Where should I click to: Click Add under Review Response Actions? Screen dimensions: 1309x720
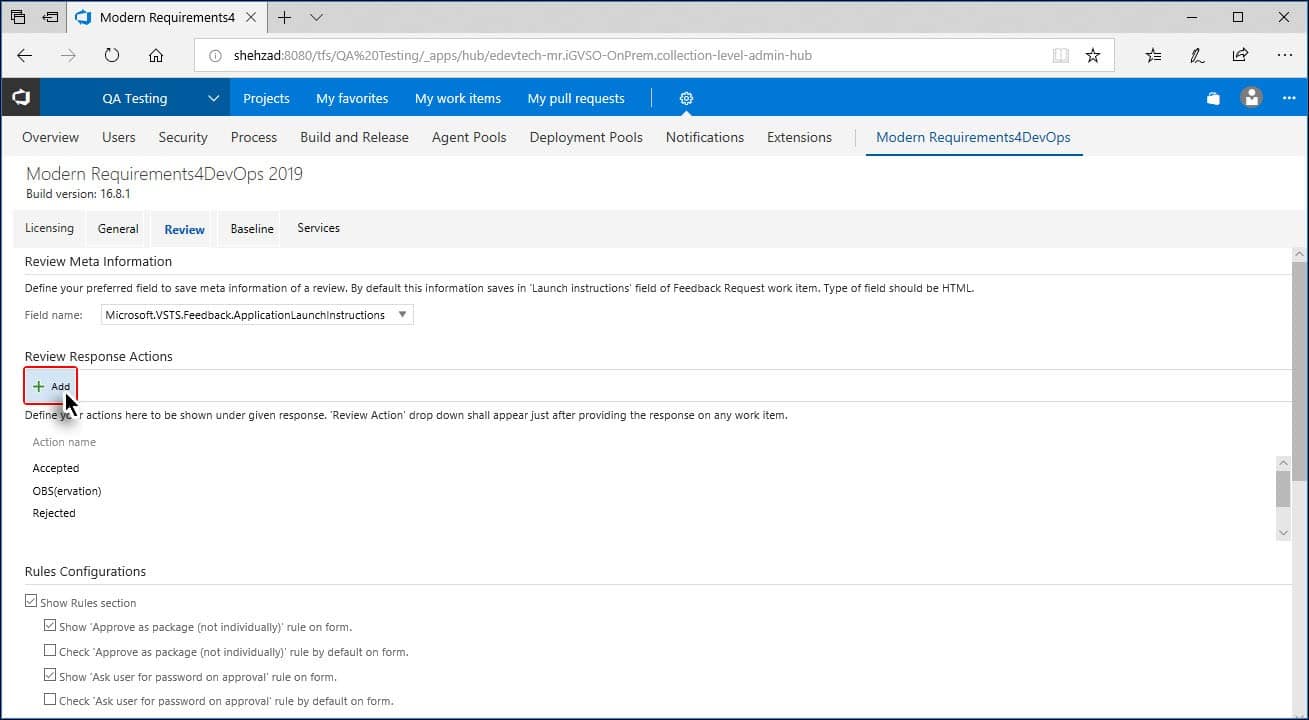[51, 386]
